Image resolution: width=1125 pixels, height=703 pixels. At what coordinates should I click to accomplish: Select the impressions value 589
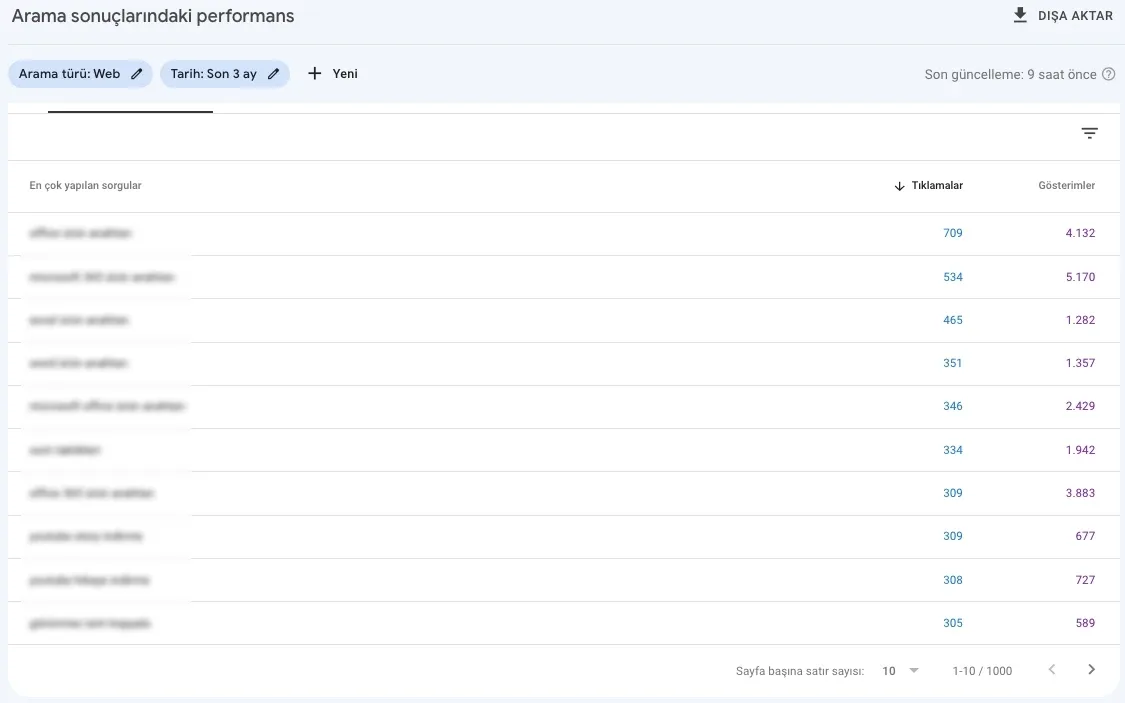pyautogui.click(x=1086, y=623)
